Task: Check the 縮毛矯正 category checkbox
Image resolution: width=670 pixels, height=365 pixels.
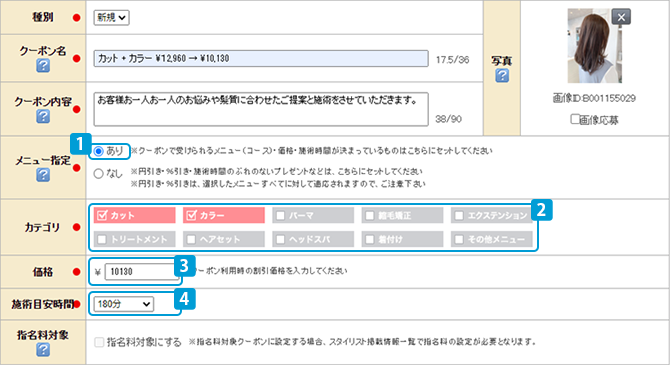Action: pos(370,215)
